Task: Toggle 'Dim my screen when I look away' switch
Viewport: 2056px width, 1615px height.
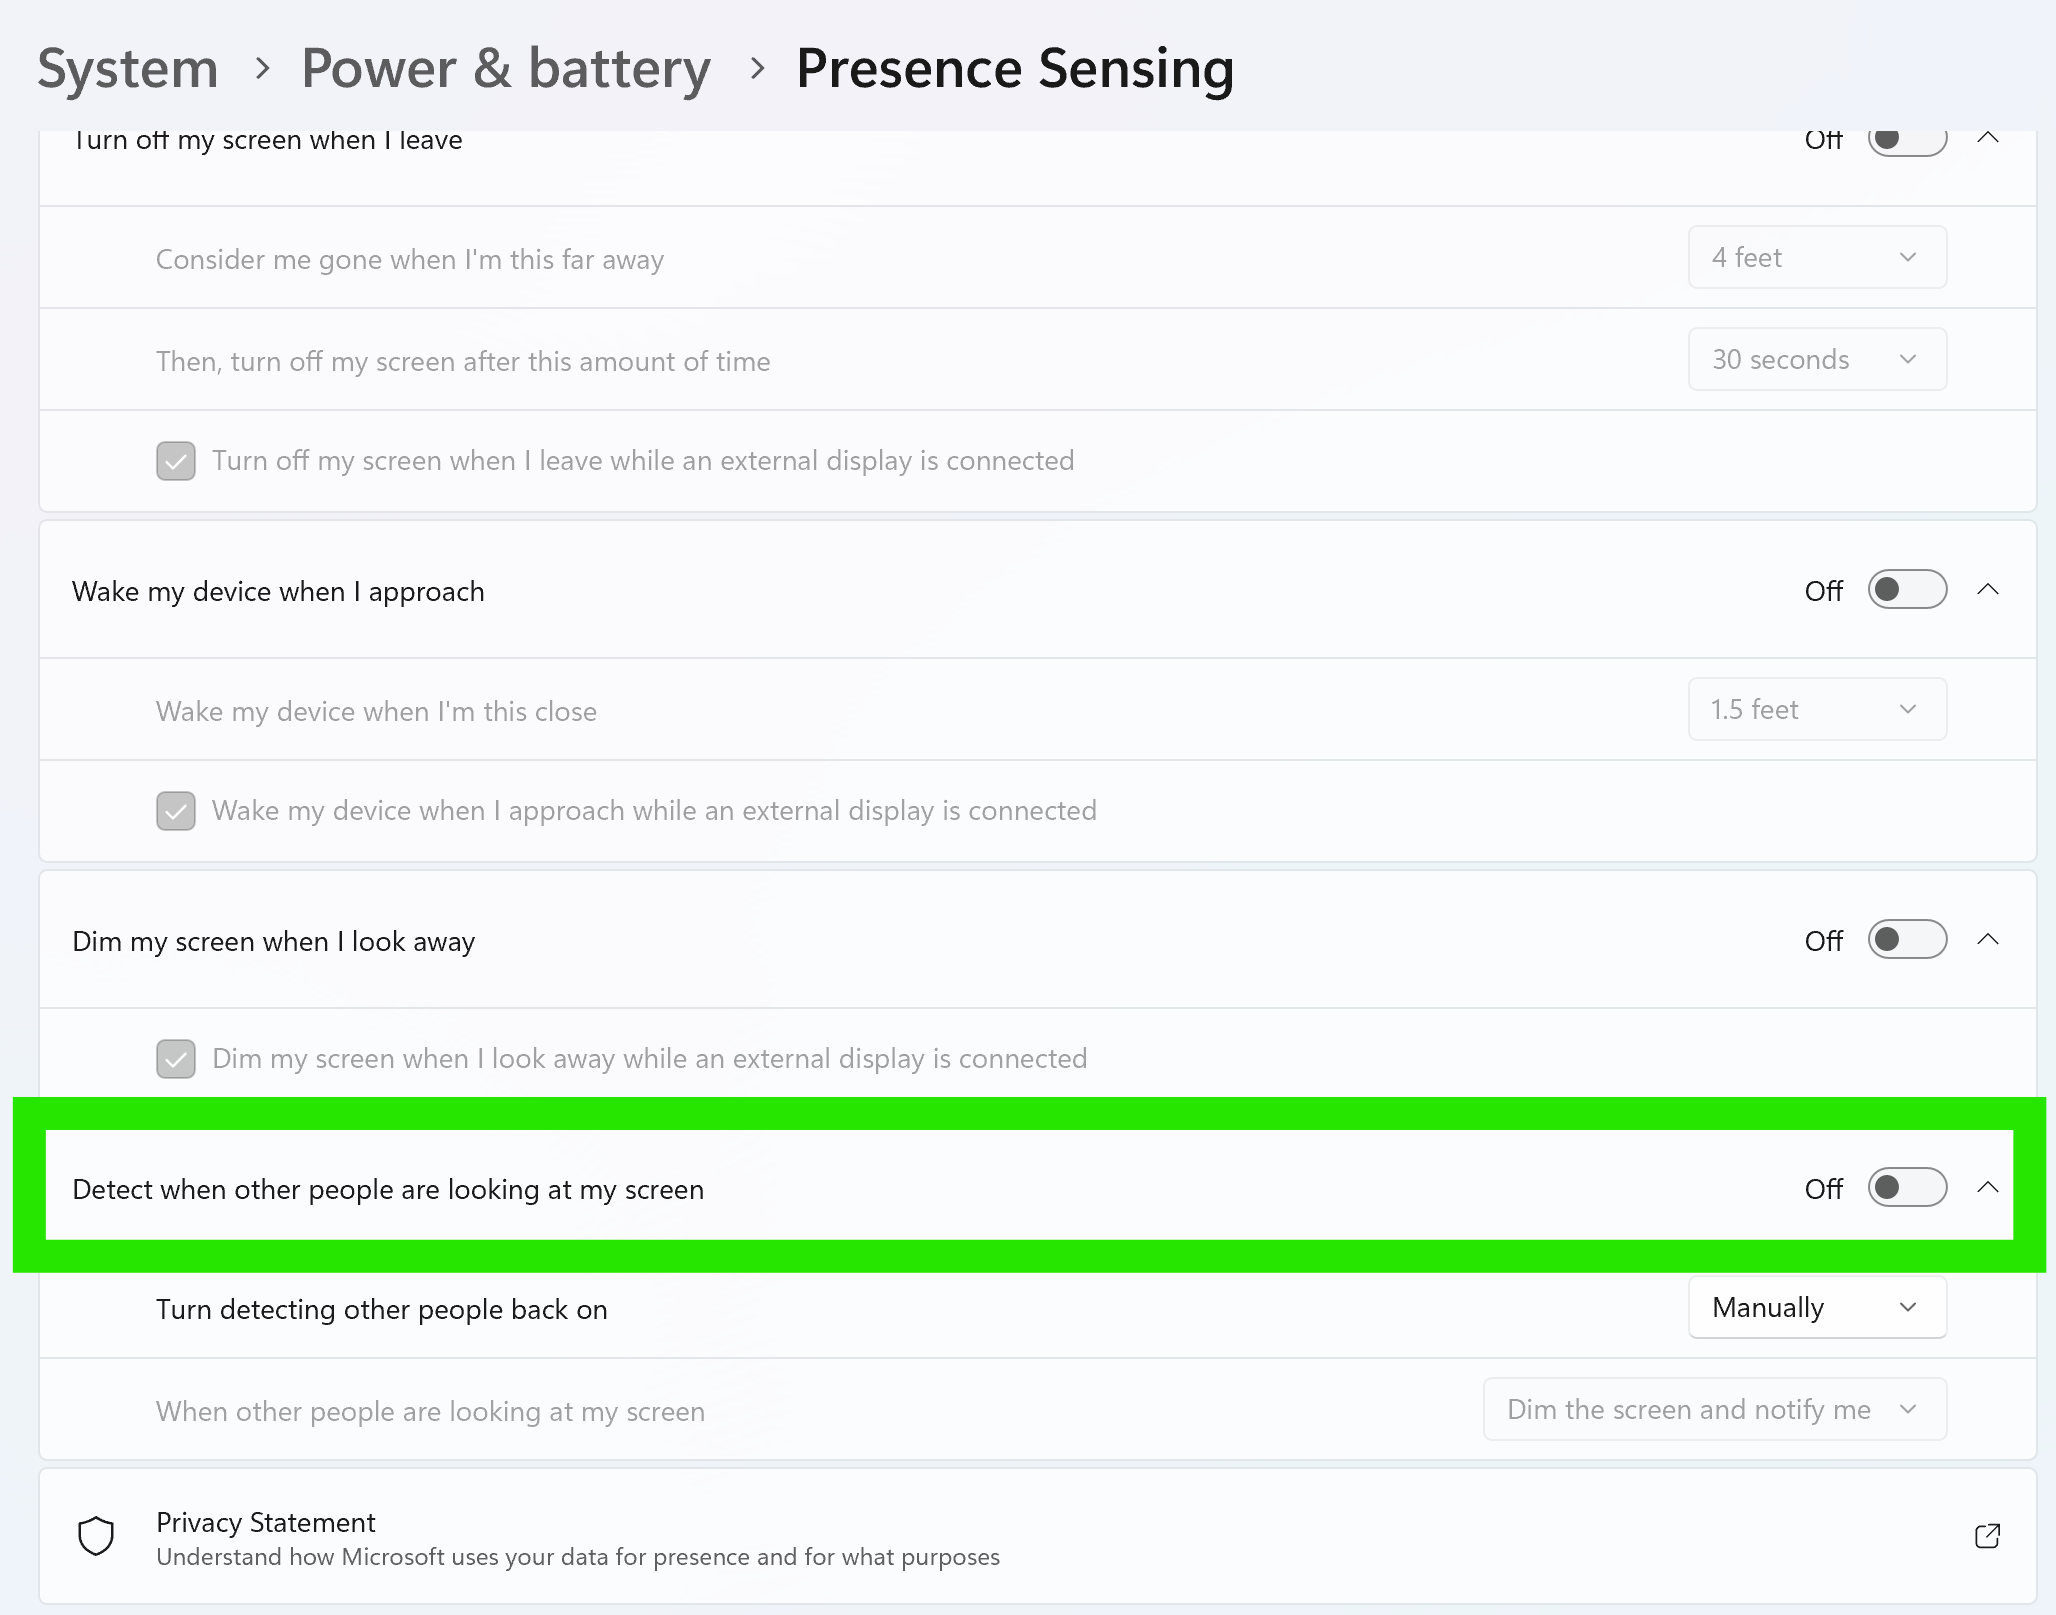Action: click(1906, 940)
